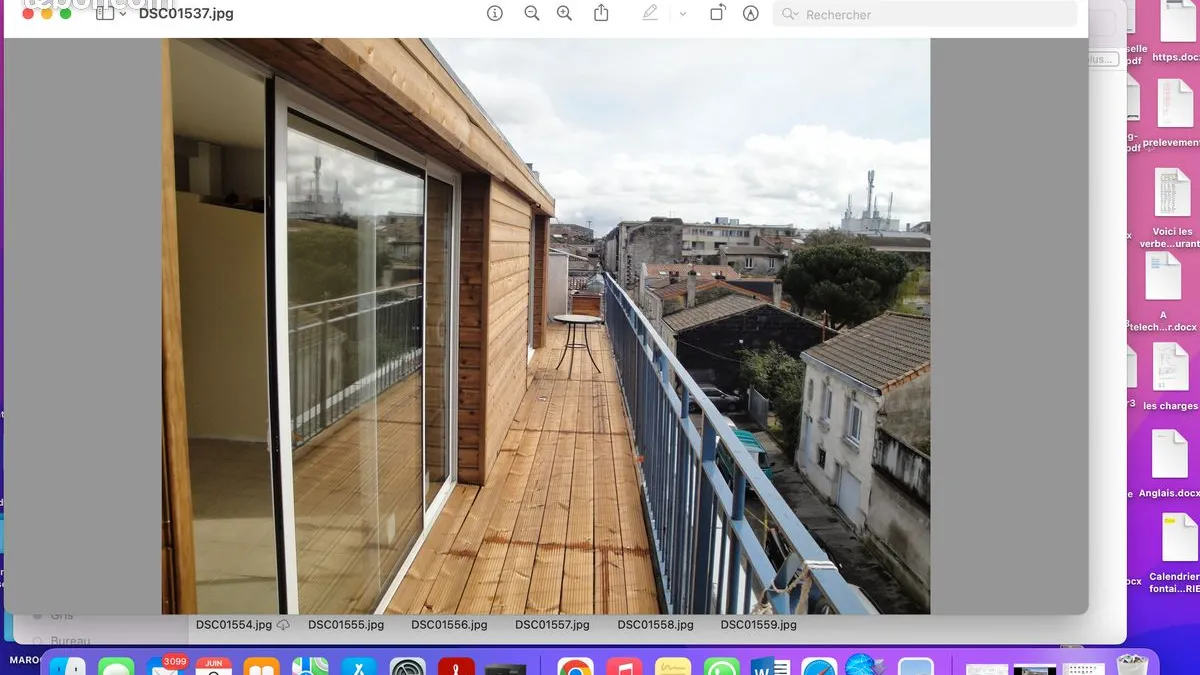Image resolution: width=1200 pixels, height=675 pixels.
Task: Select 'les charges' desktop file
Action: point(1170,377)
